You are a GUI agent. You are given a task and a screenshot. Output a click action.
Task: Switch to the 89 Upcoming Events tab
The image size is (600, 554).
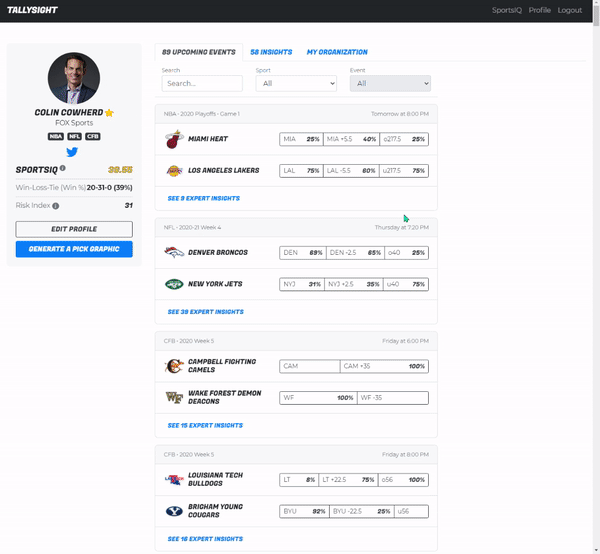(x=199, y=52)
